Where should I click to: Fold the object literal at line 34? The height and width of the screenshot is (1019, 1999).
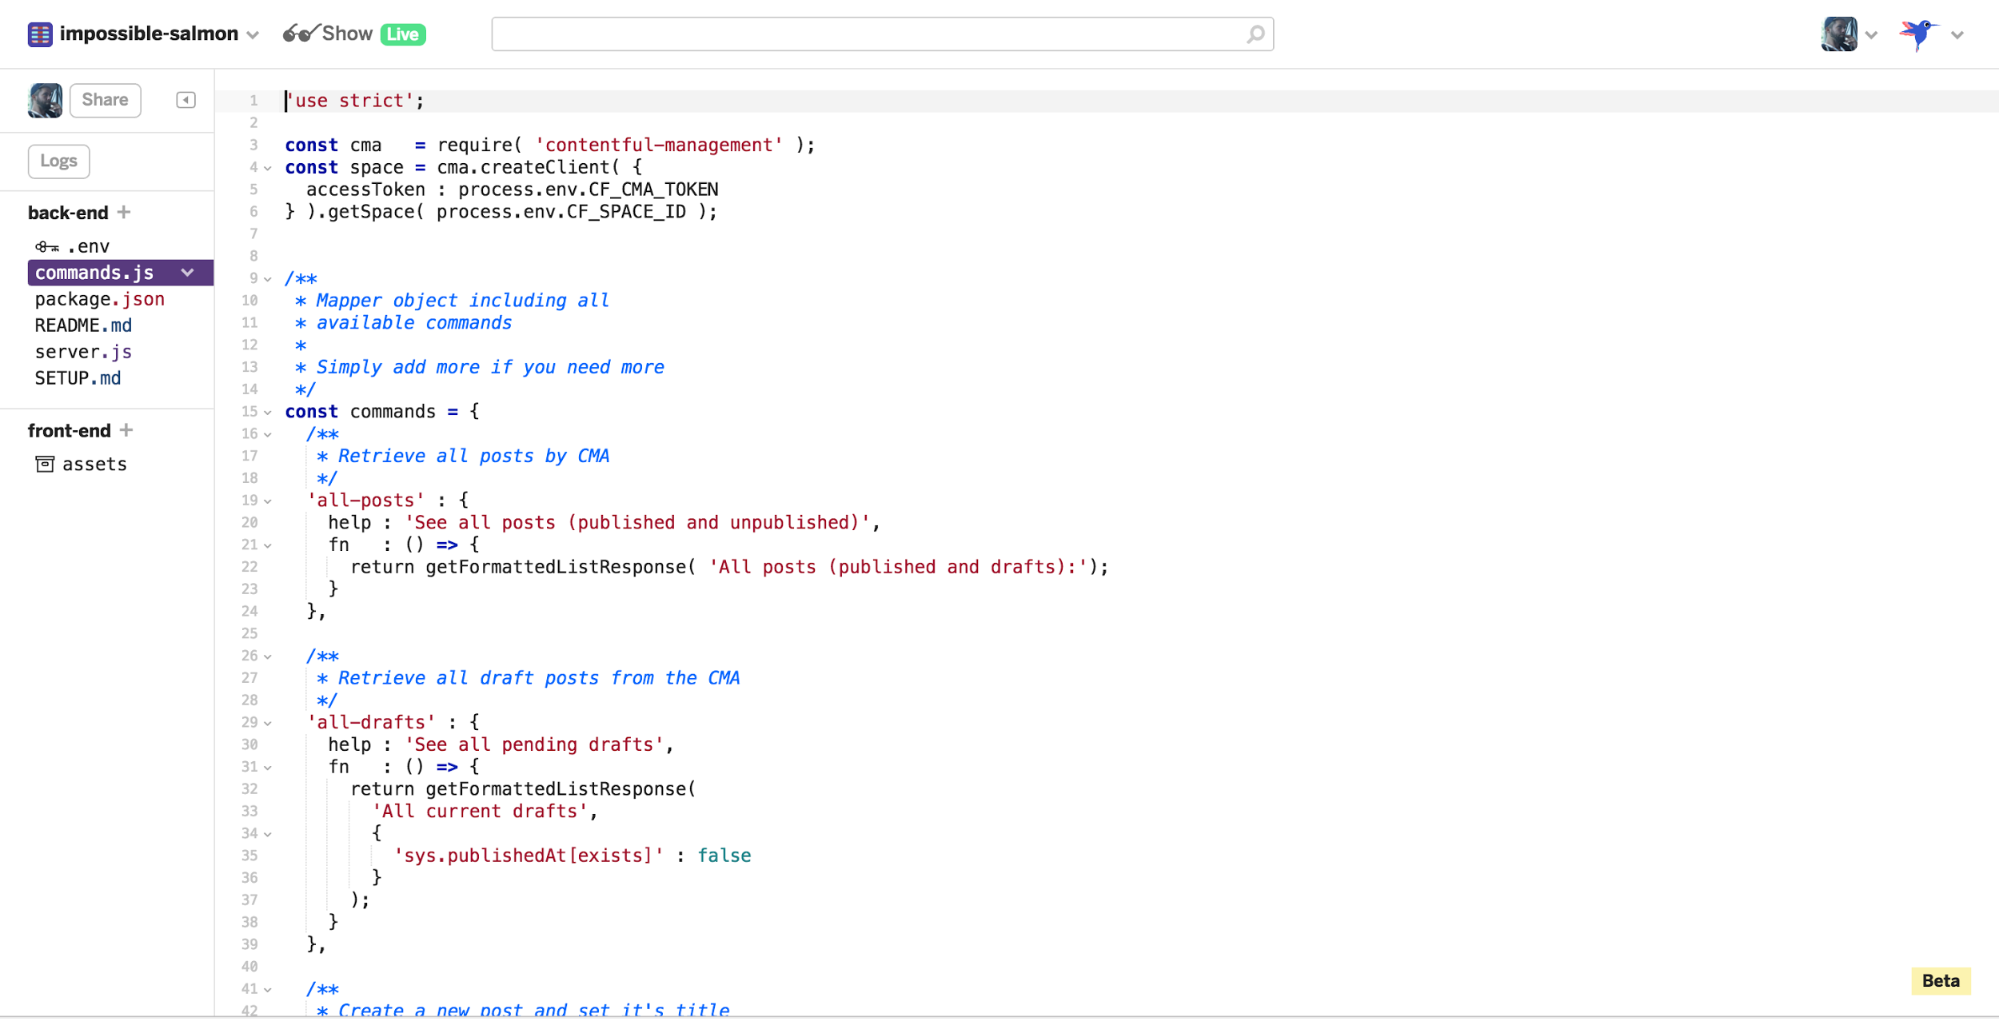[268, 834]
